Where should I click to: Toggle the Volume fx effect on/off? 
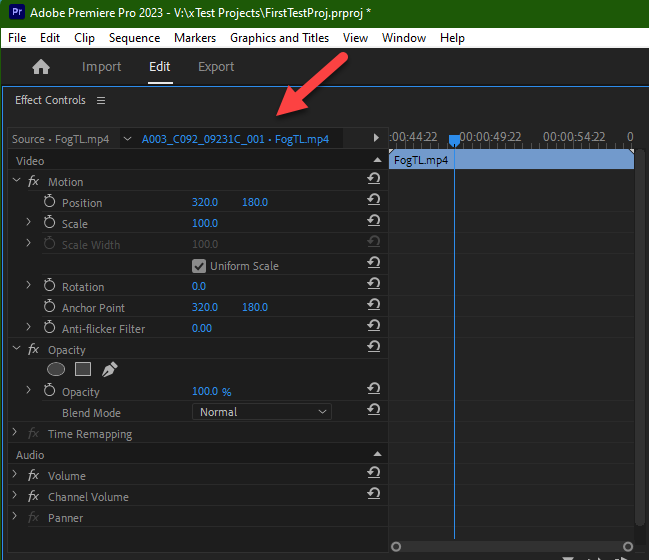[33, 476]
